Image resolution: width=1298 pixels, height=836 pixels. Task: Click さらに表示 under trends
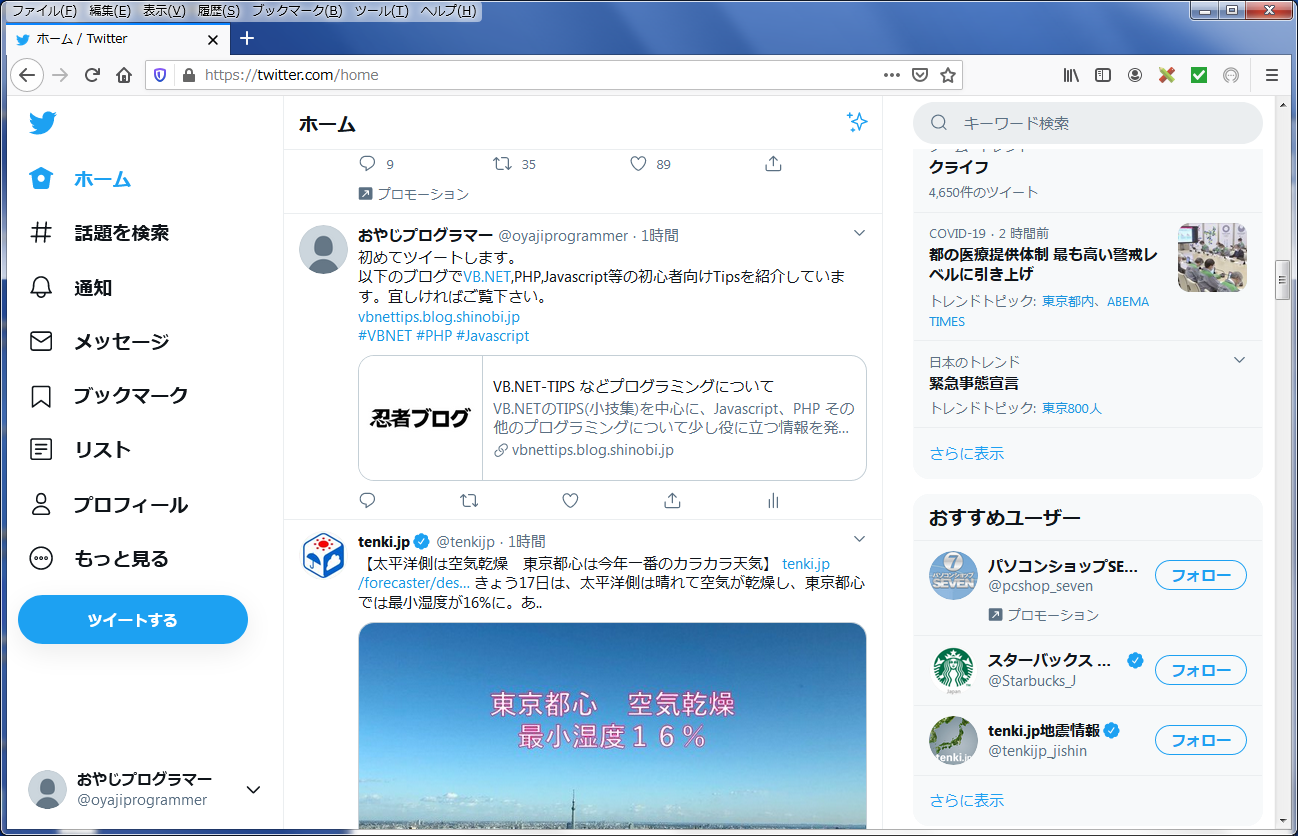point(966,453)
